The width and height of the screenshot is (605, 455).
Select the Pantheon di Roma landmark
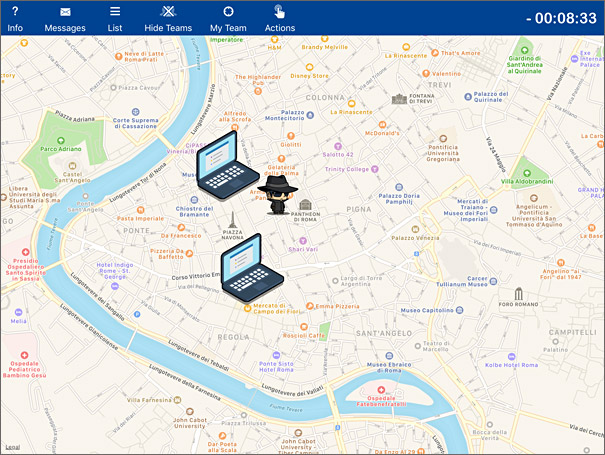click(305, 204)
